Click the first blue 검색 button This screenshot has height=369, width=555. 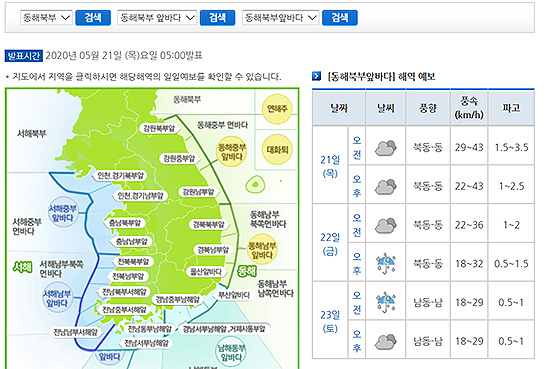click(93, 18)
